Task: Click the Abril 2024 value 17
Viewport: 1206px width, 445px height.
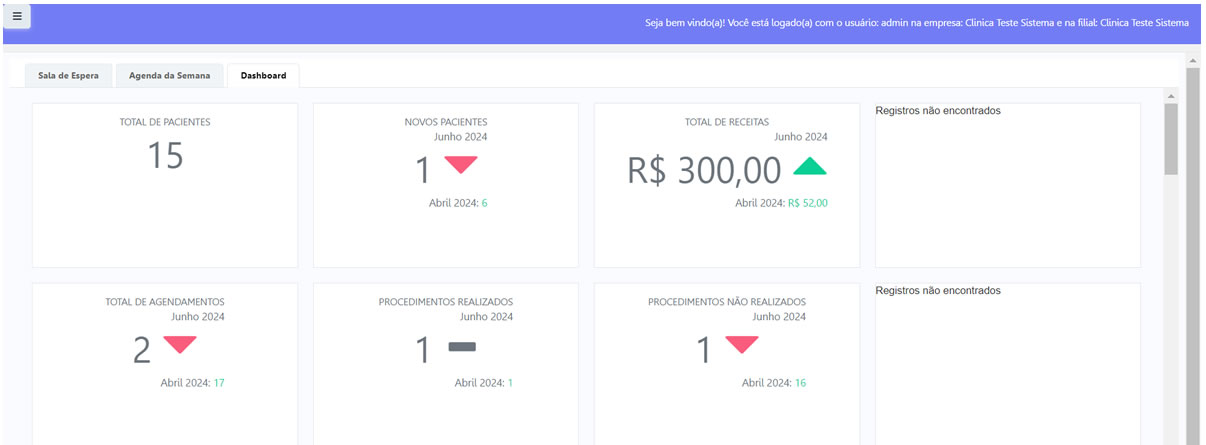Action: [219, 382]
